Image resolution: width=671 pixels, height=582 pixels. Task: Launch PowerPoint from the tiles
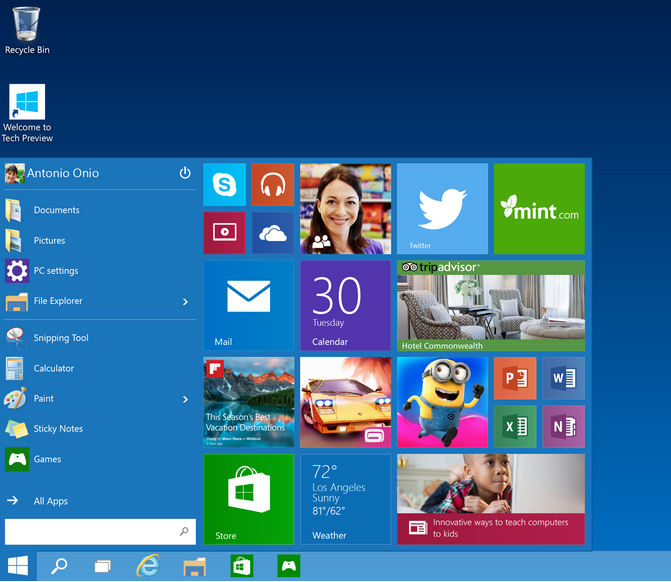pos(515,378)
